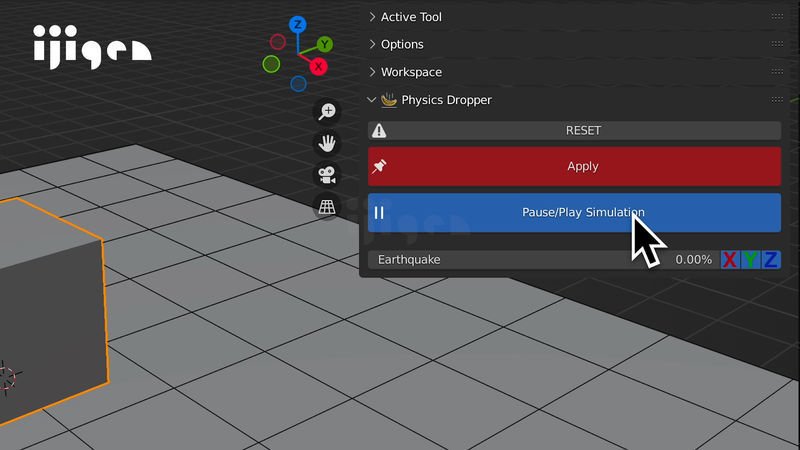Screen dimensions: 800x450
Task: Click the hand pan view icon
Action: [327, 143]
